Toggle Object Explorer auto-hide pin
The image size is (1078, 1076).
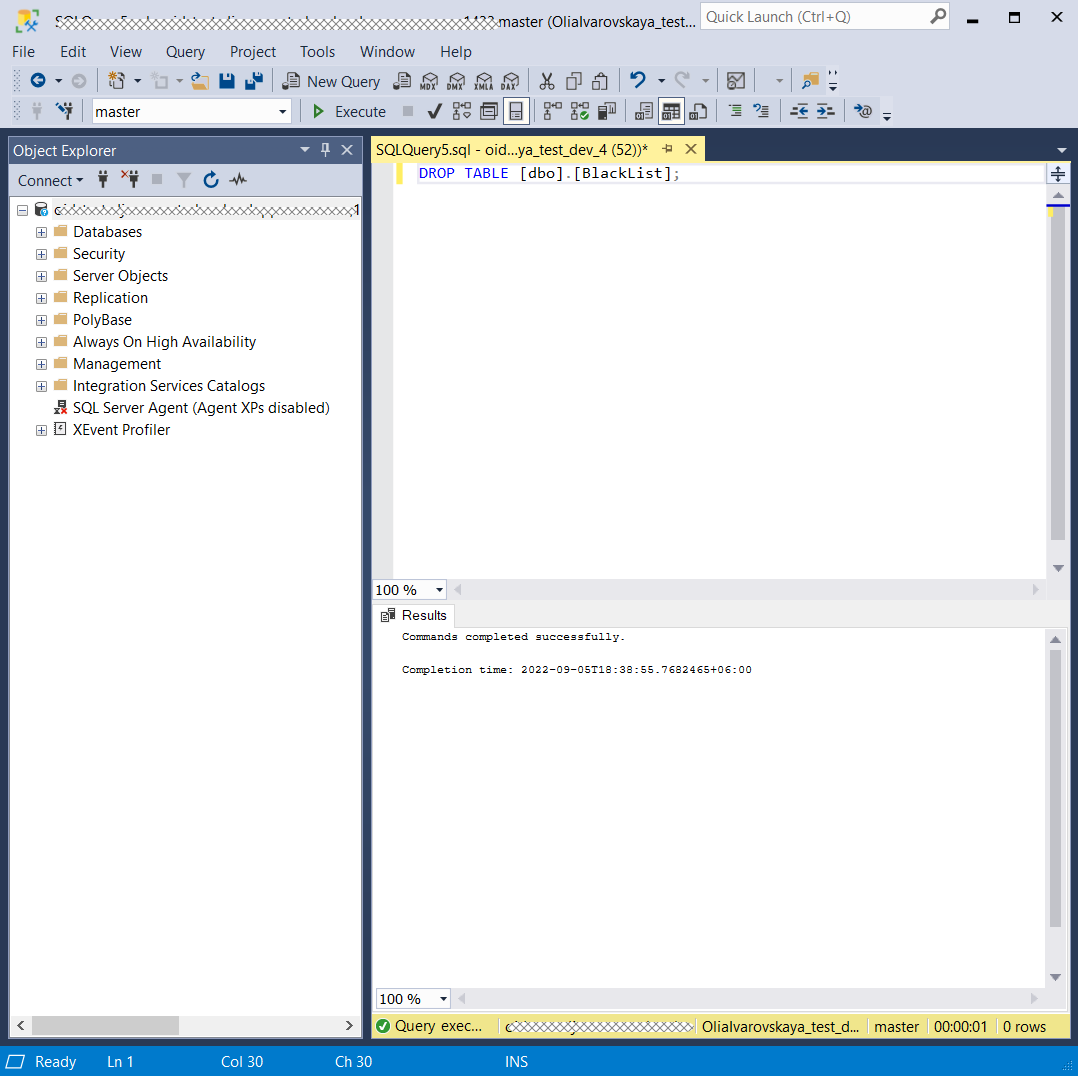coord(326,150)
